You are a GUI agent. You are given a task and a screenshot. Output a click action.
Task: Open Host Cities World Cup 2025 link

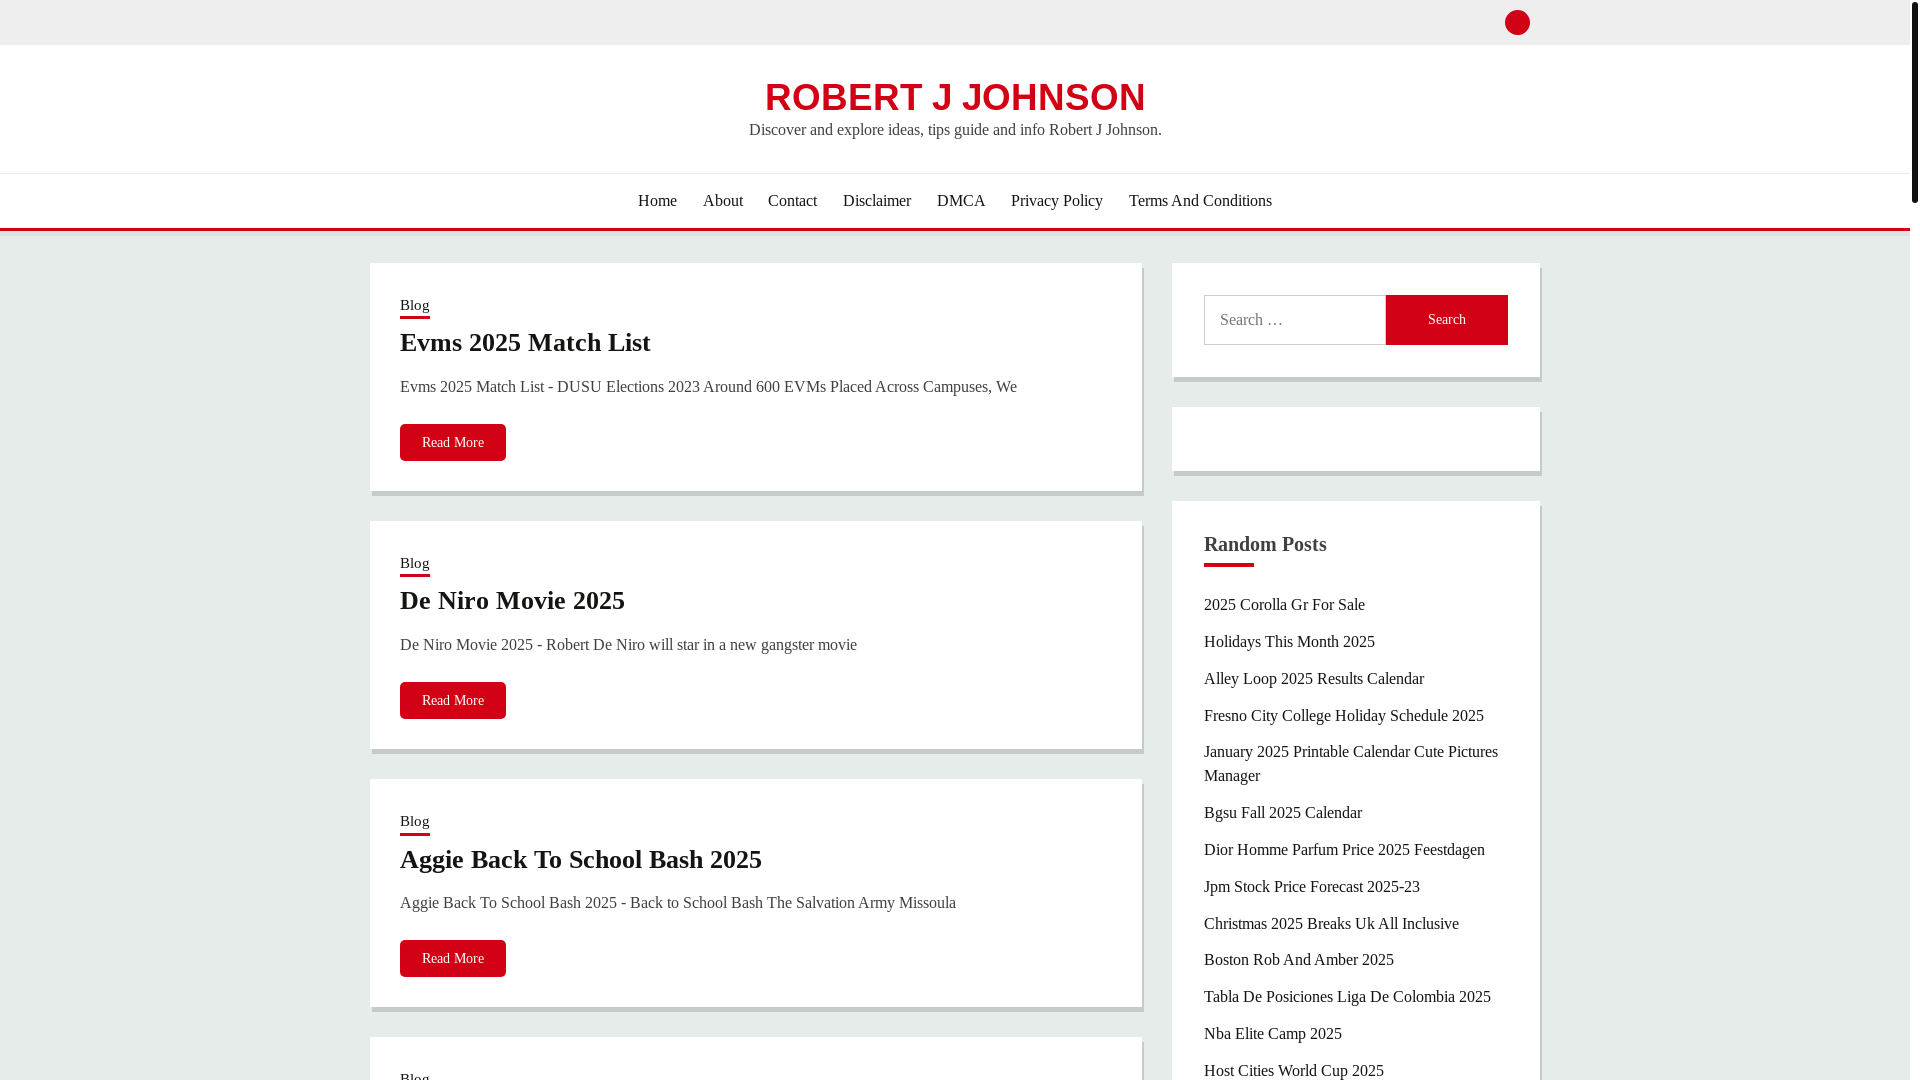coord(1294,1070)
